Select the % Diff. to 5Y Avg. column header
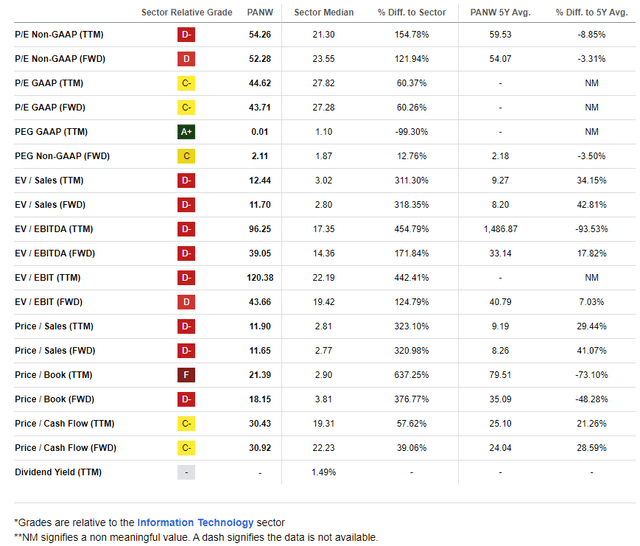 point(591,12)
